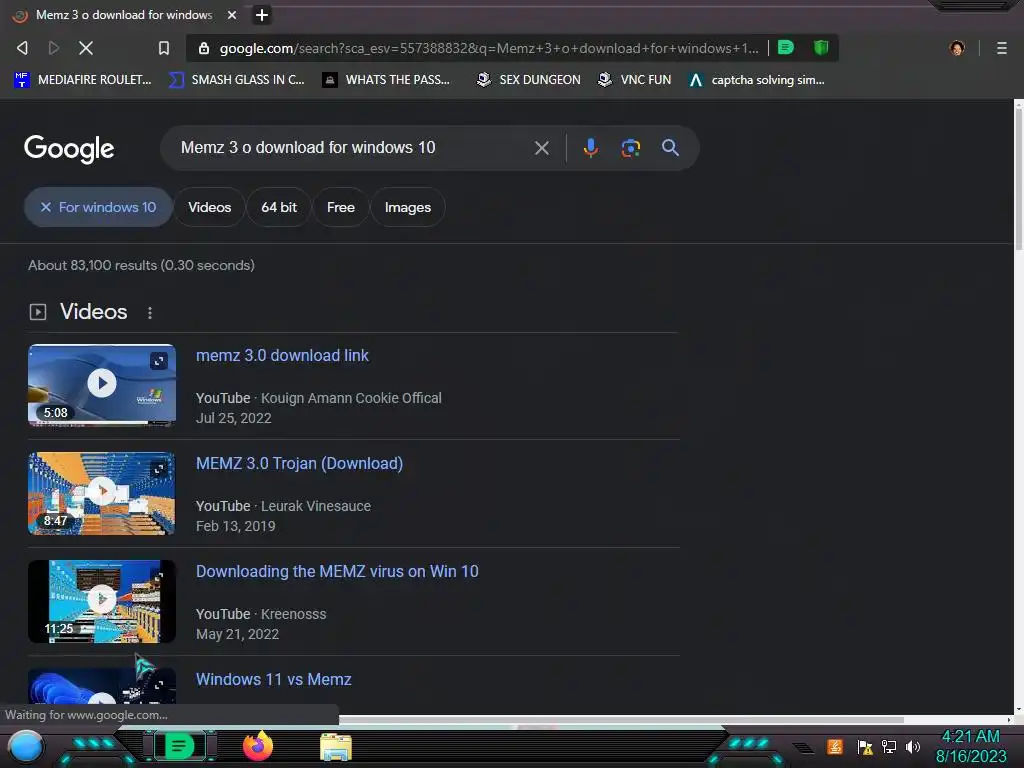Expand preview on the 11:25 video thumbnail
The image size is (1024, 768).
[159, 576]
